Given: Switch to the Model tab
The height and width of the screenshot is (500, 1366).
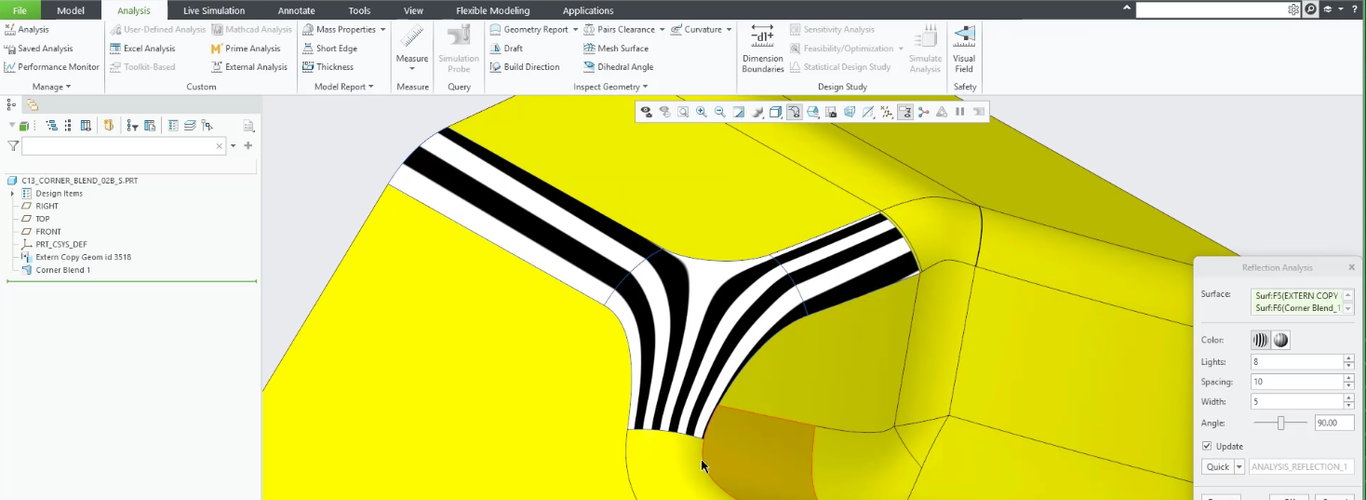Looking at the screenshot, I should tap(71, 10).
